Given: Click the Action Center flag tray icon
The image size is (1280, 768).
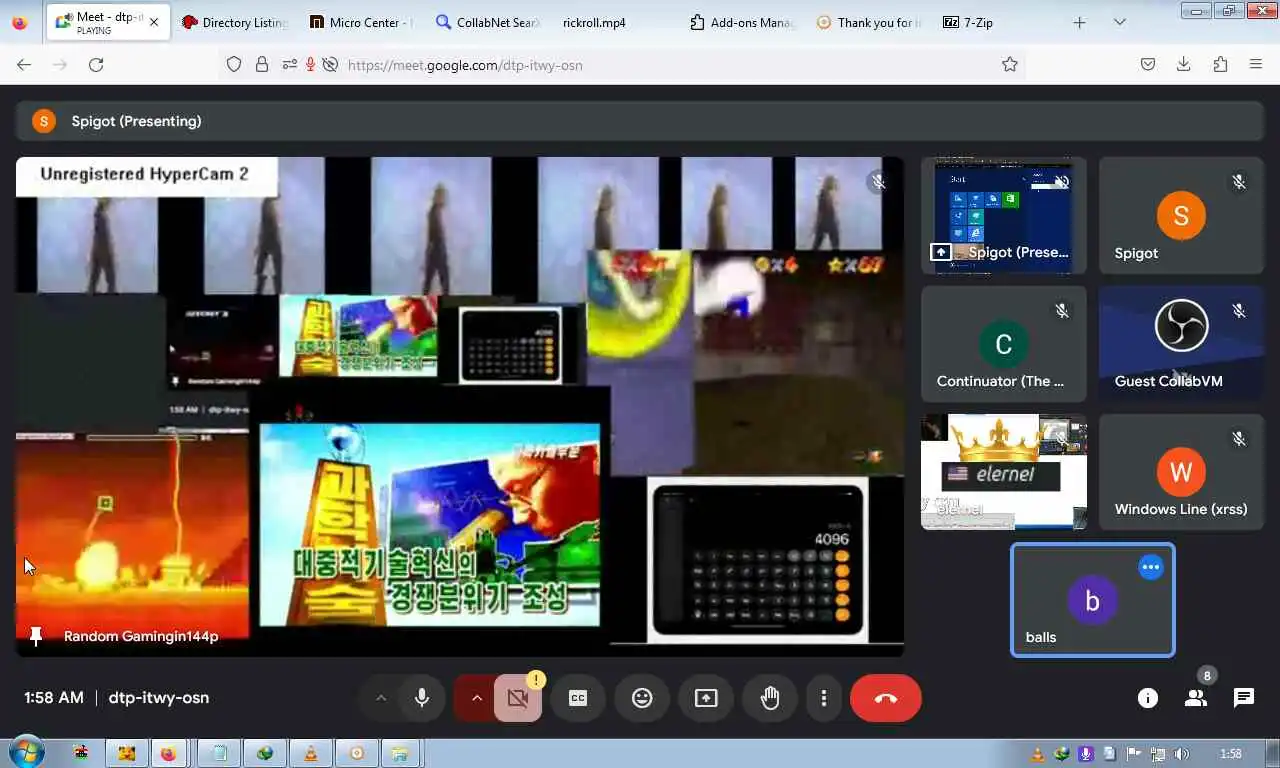Looking at the screenshot, I should coord(1134,754).
